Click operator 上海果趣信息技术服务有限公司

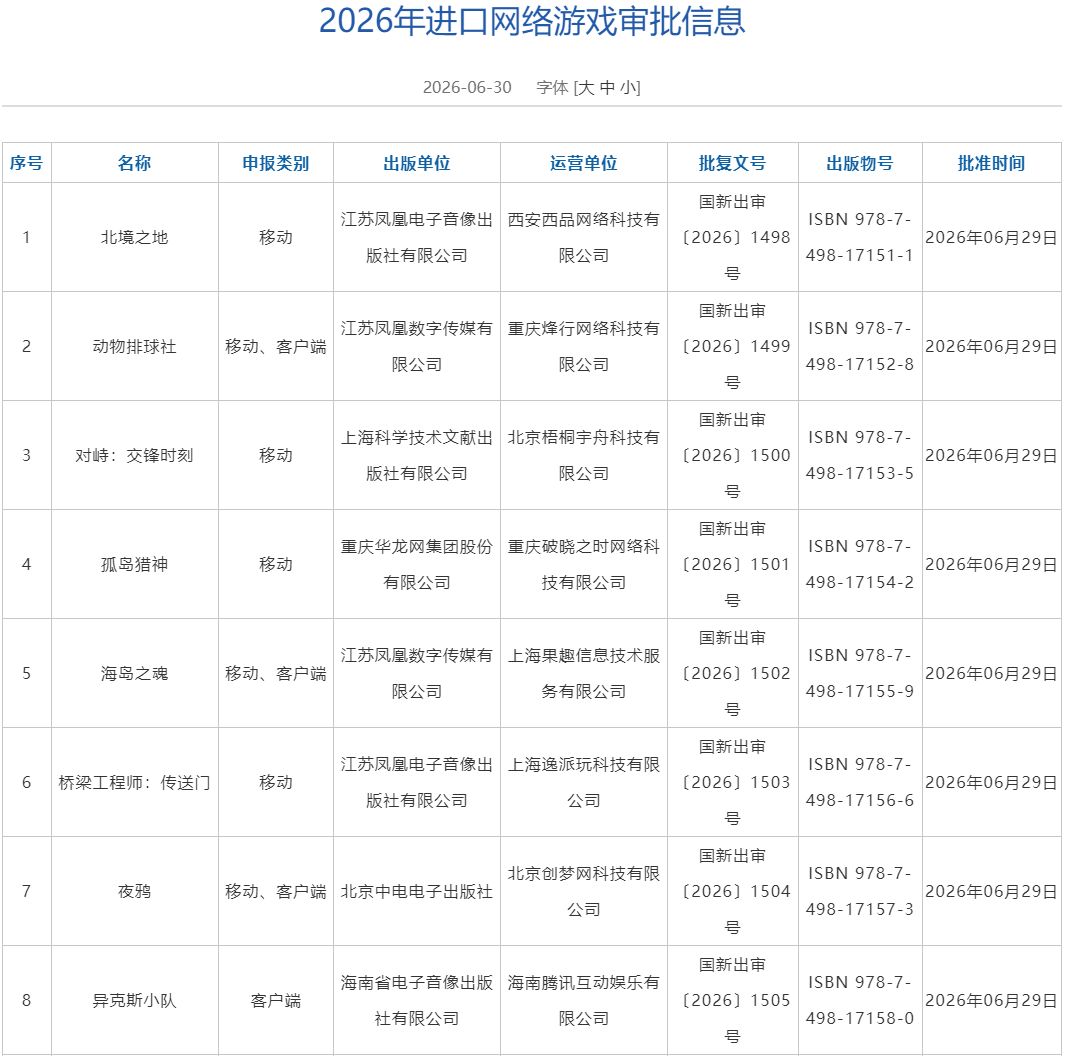[584, 674]
